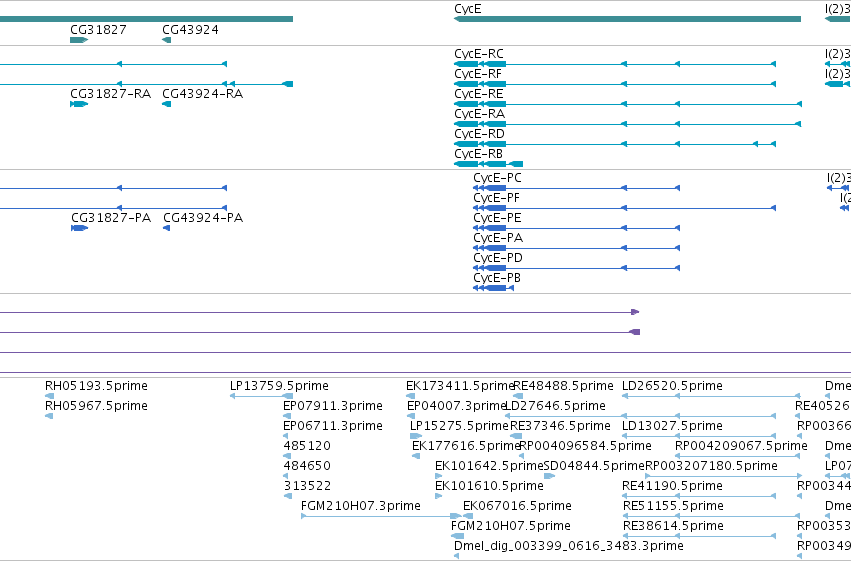Select transcript CycE-RF

[615, 84]
